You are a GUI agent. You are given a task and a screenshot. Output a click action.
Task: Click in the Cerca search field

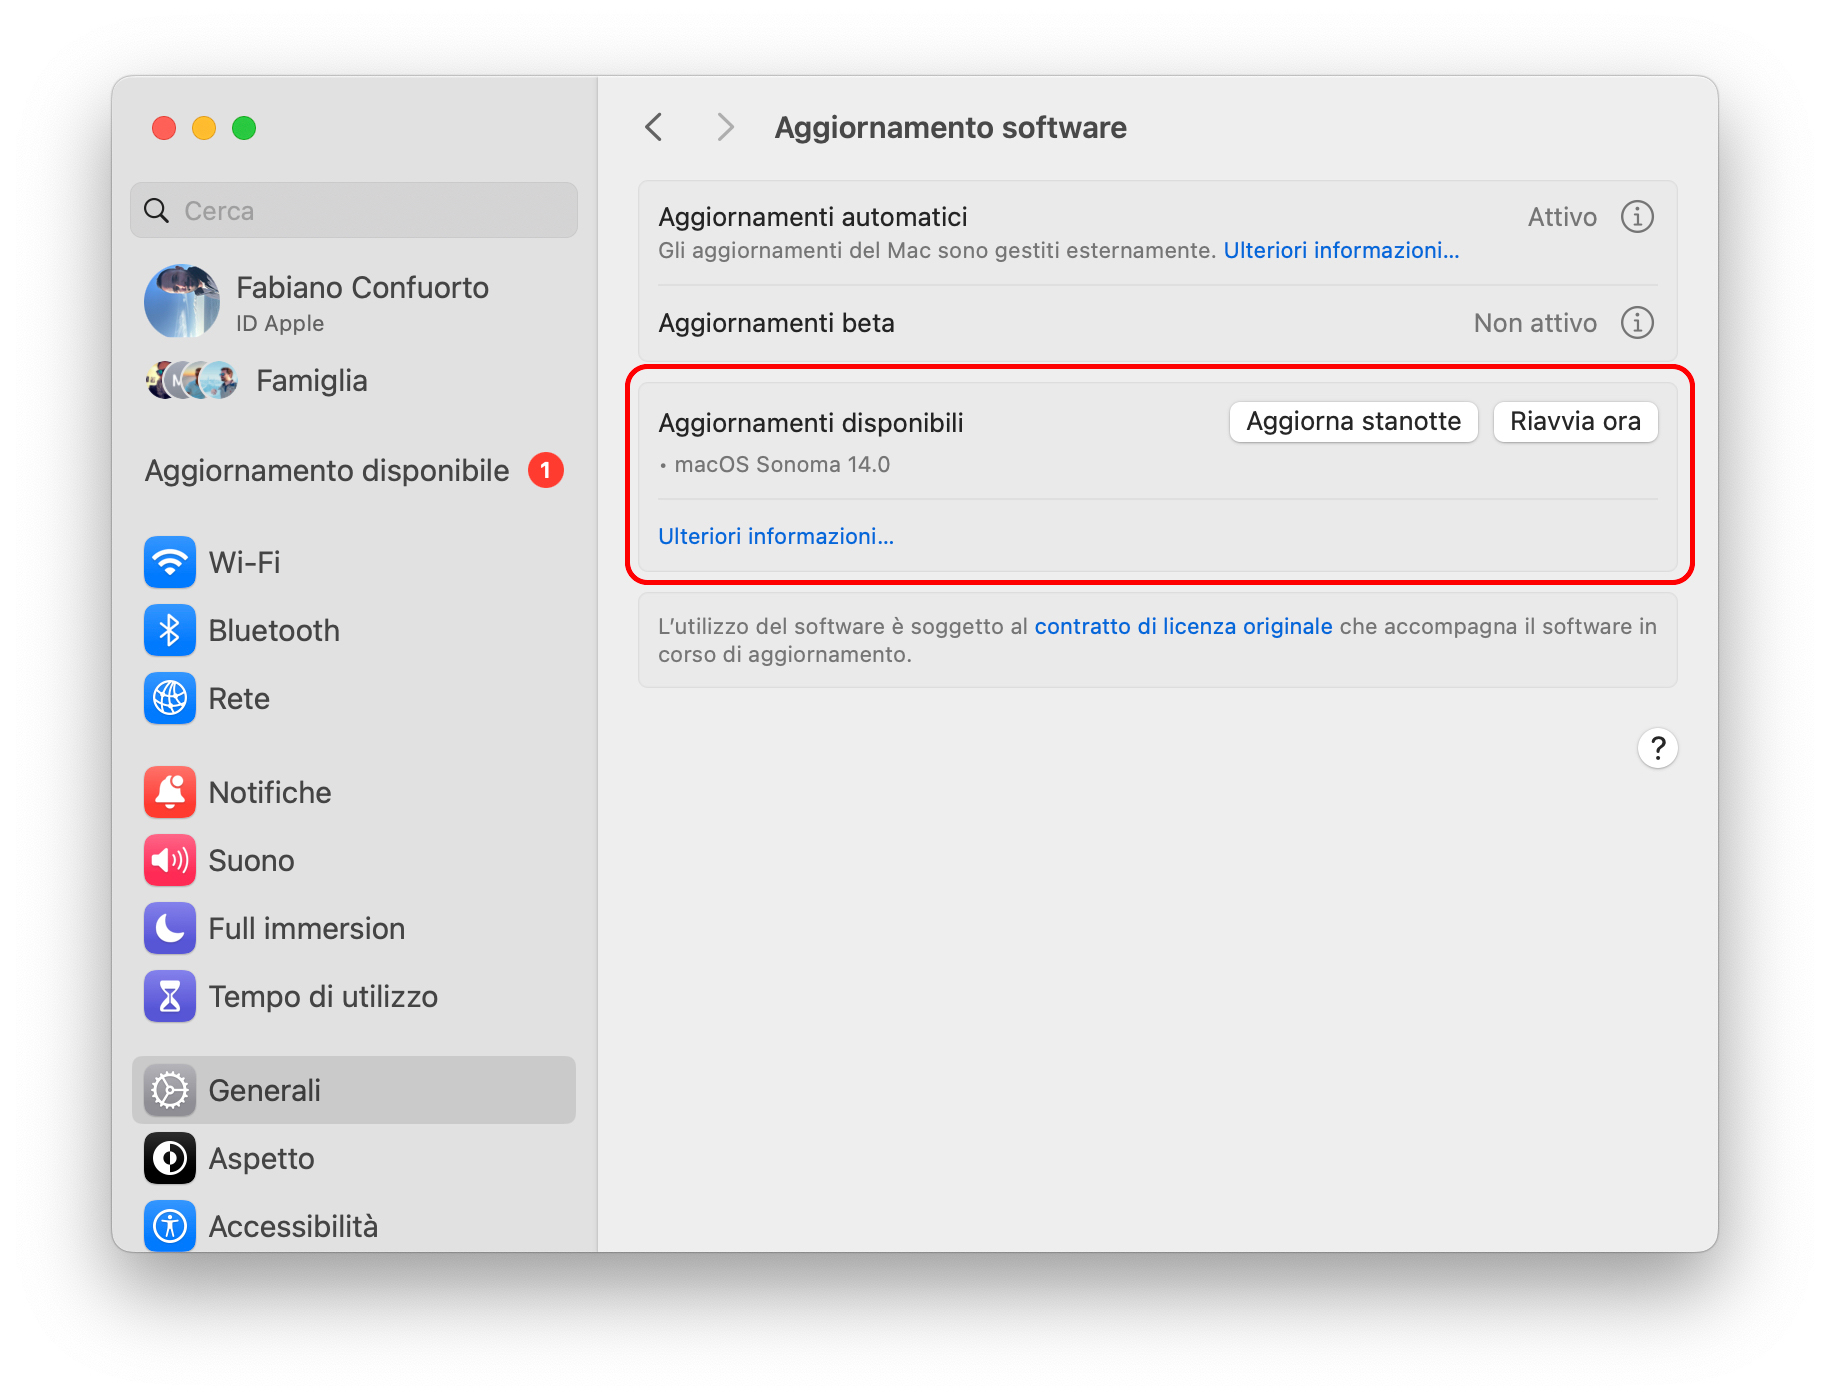pos(354,210)
